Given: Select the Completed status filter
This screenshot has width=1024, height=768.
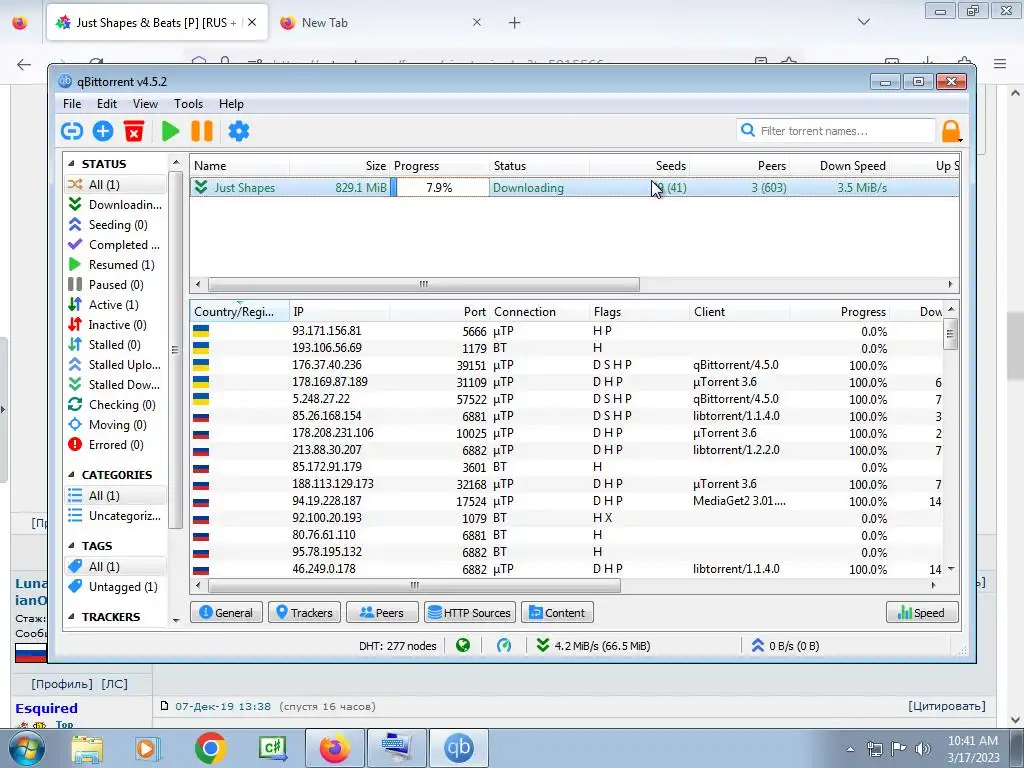Looking at the screenshot, I should (x=115, y=245).
